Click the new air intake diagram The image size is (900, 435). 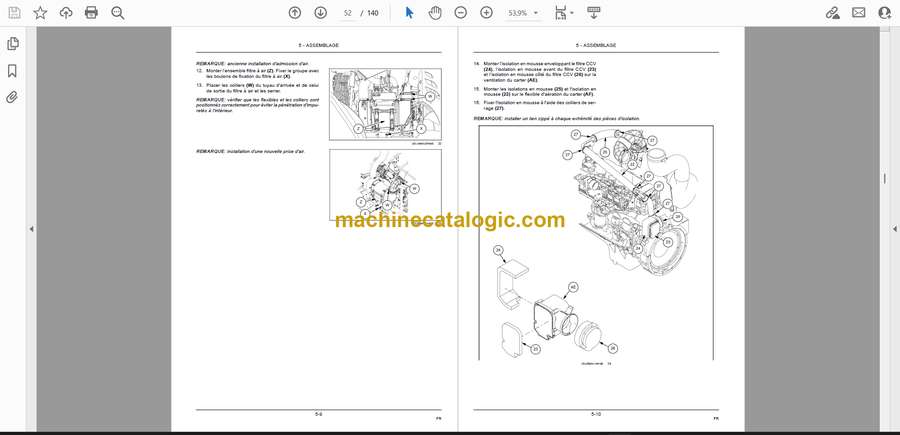(385, 185)
